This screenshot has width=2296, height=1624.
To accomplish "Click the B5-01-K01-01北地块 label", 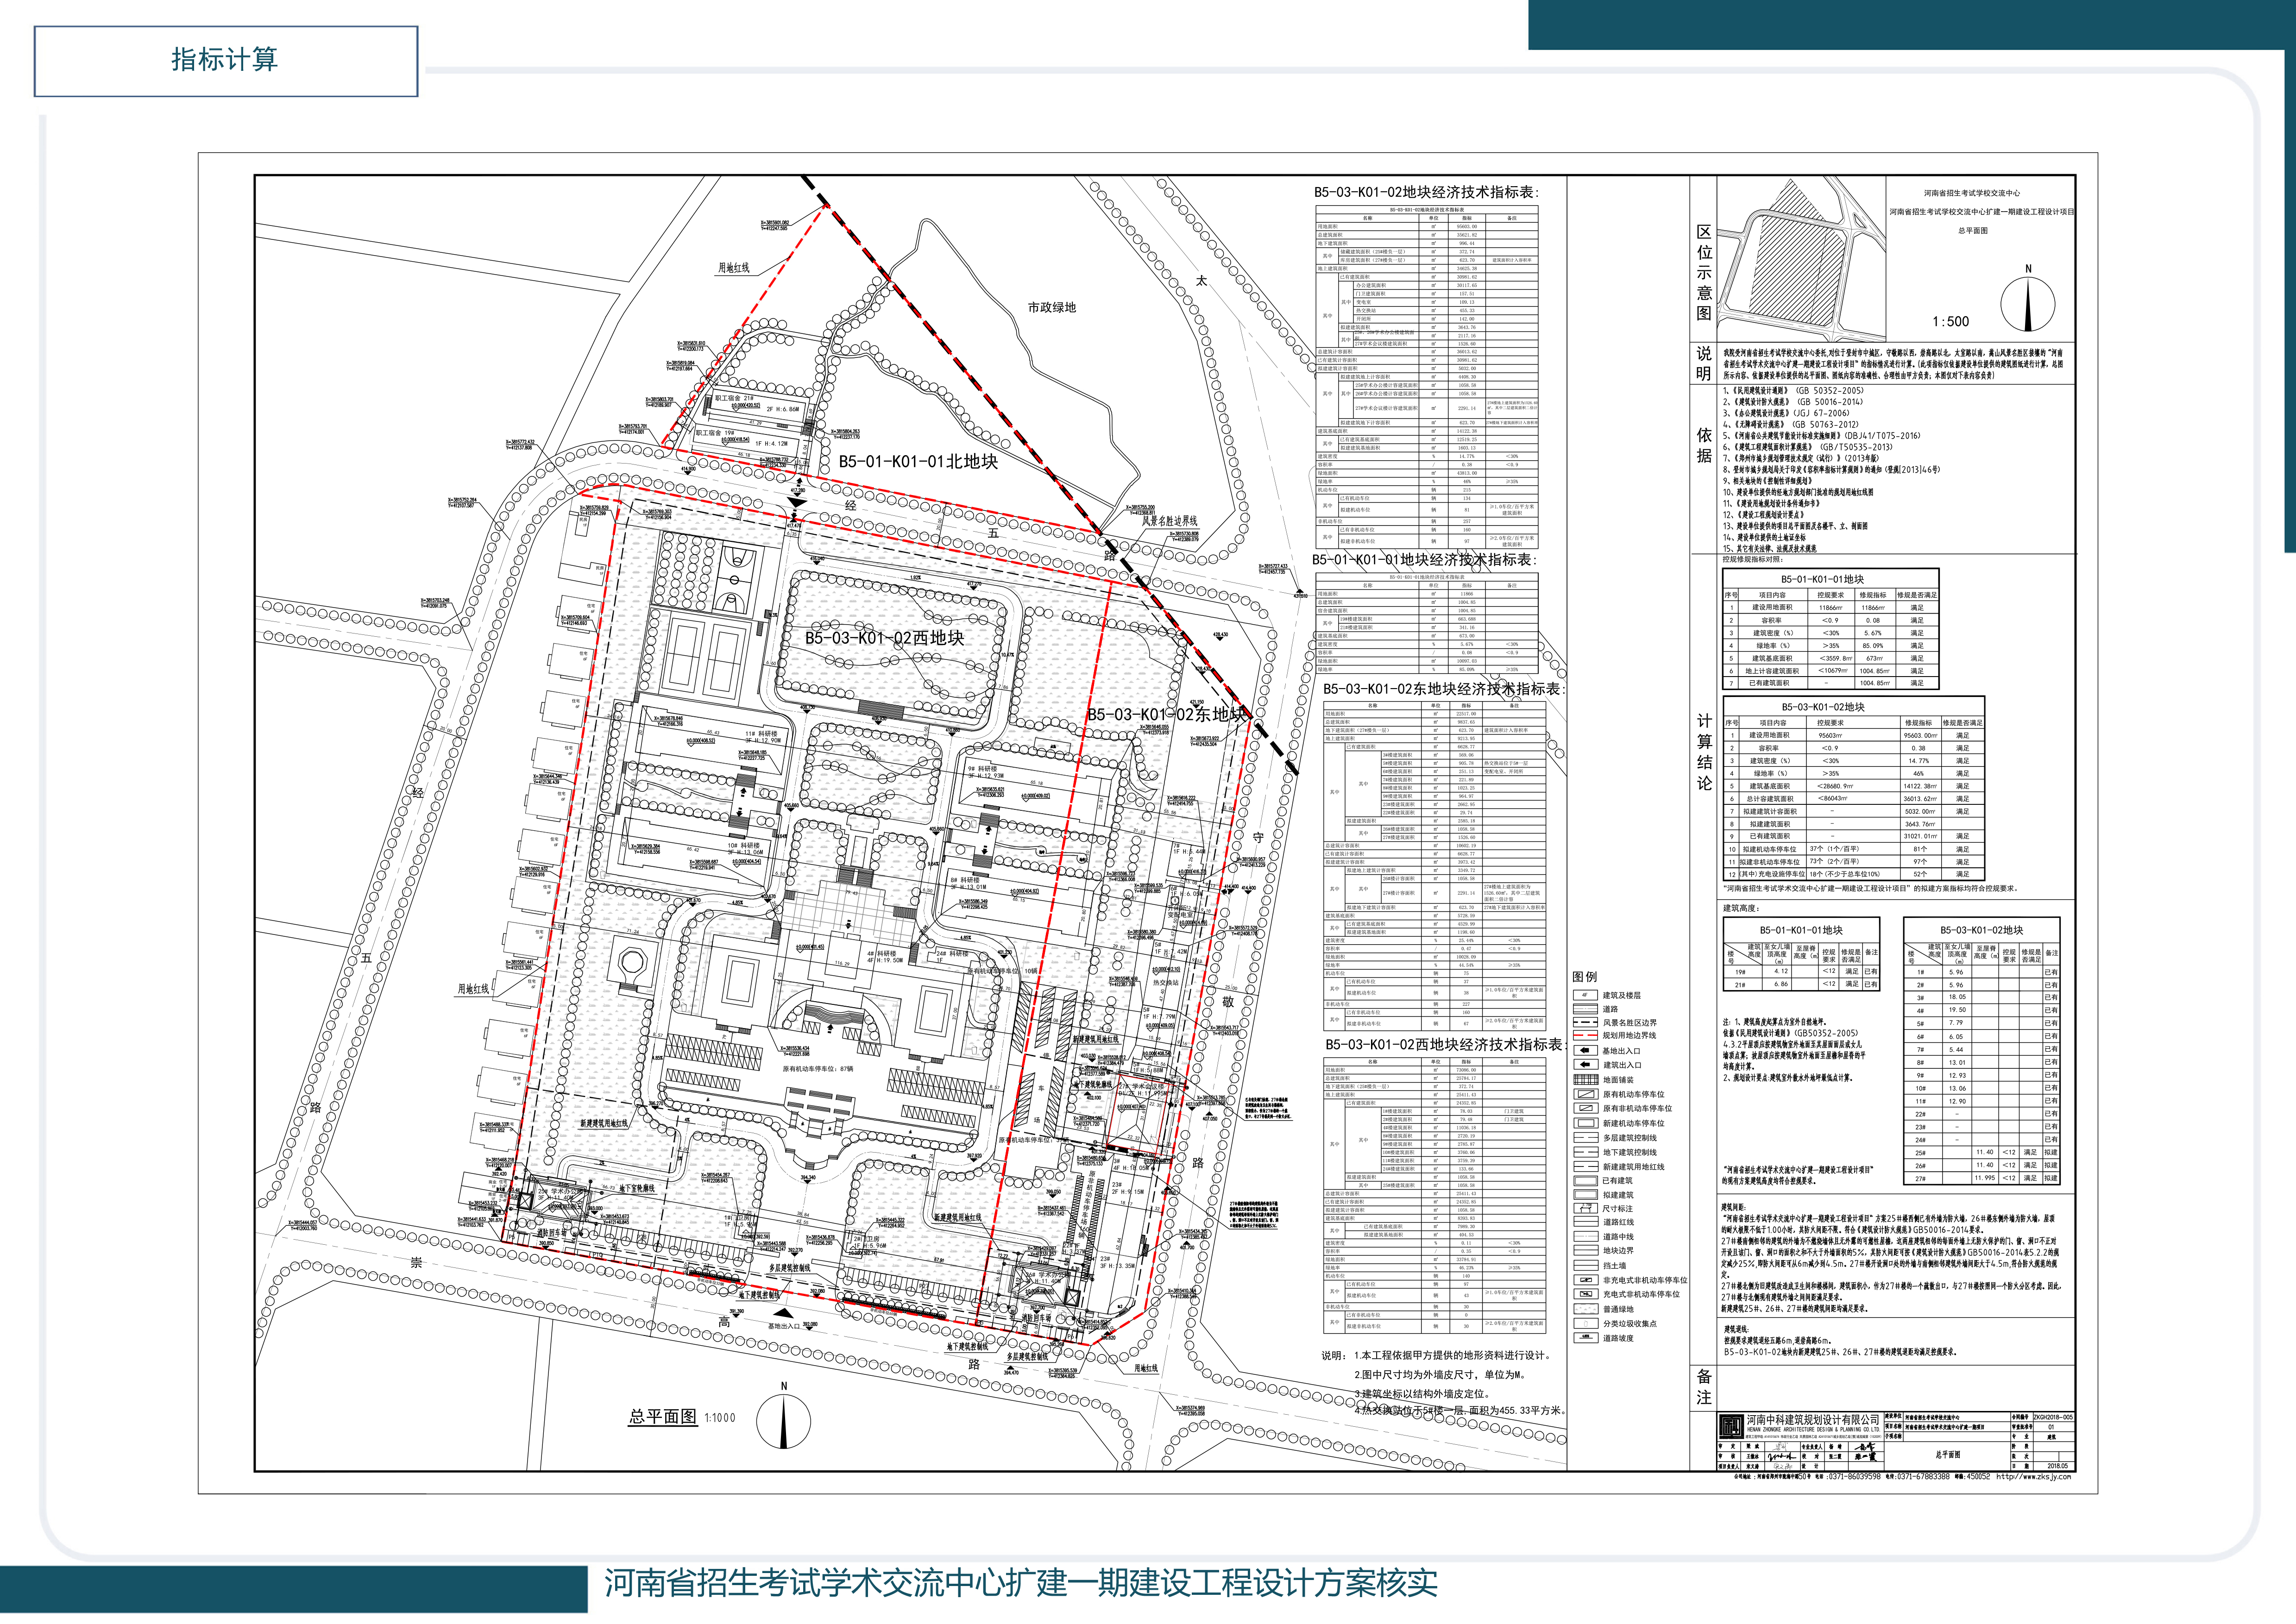I will point(917,462).
